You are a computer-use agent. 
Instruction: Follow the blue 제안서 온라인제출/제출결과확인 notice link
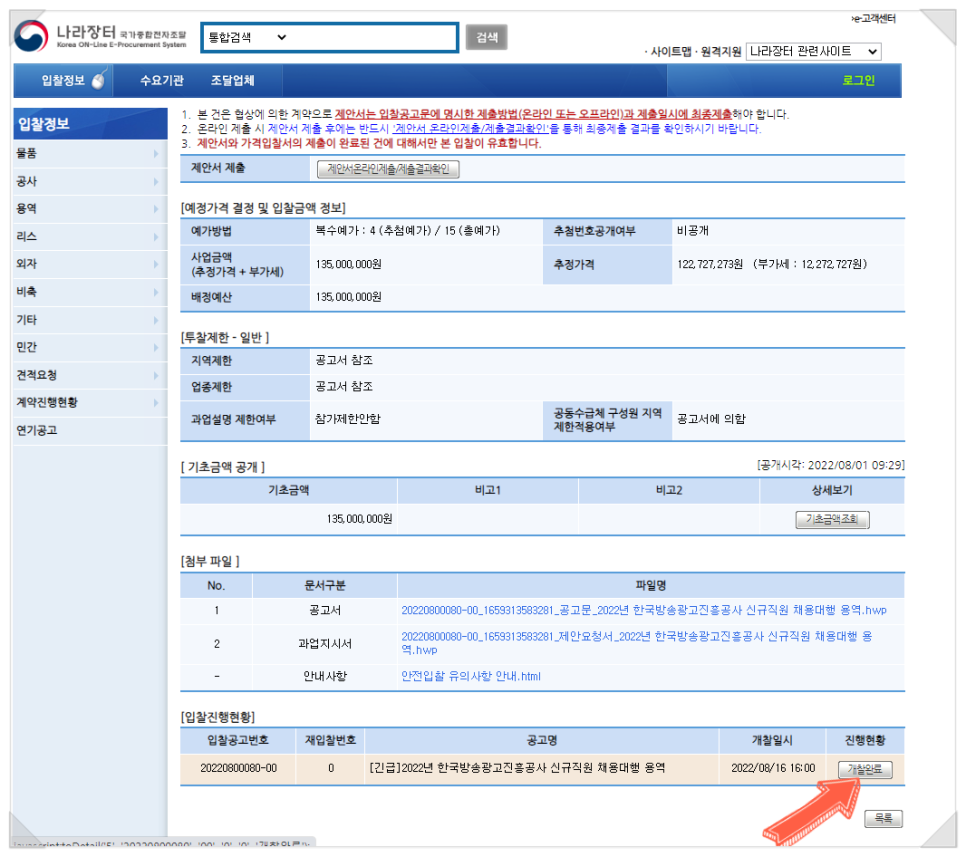[470, 129]
